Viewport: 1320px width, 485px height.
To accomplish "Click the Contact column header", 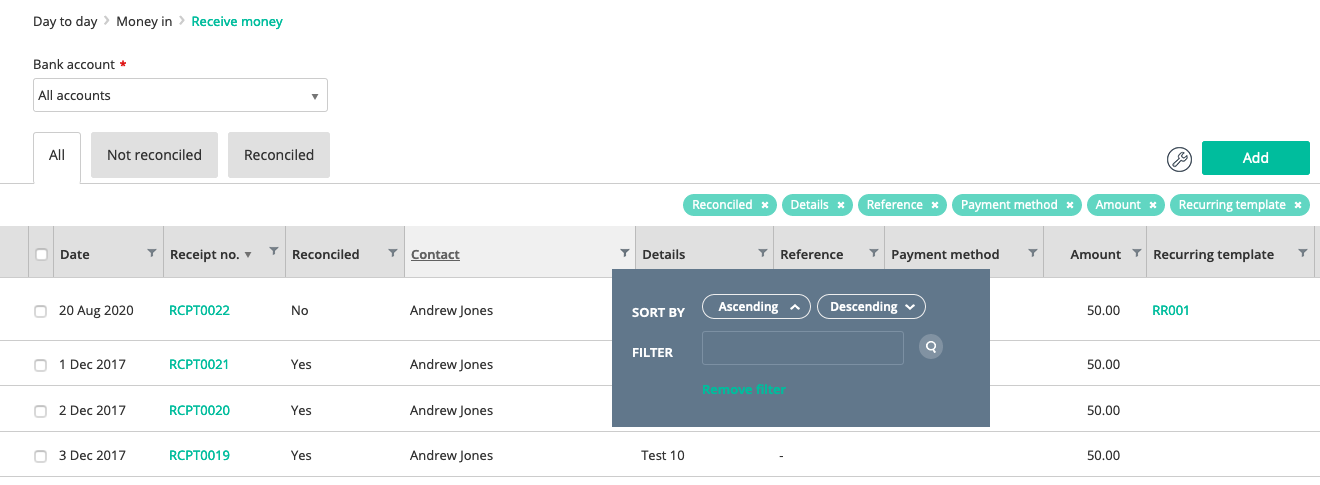I will click(x=435, y=254).
